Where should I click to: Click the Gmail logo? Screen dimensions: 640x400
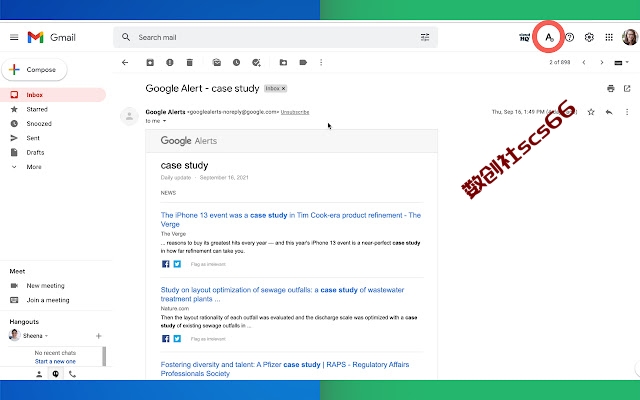(x=51, y=37)
